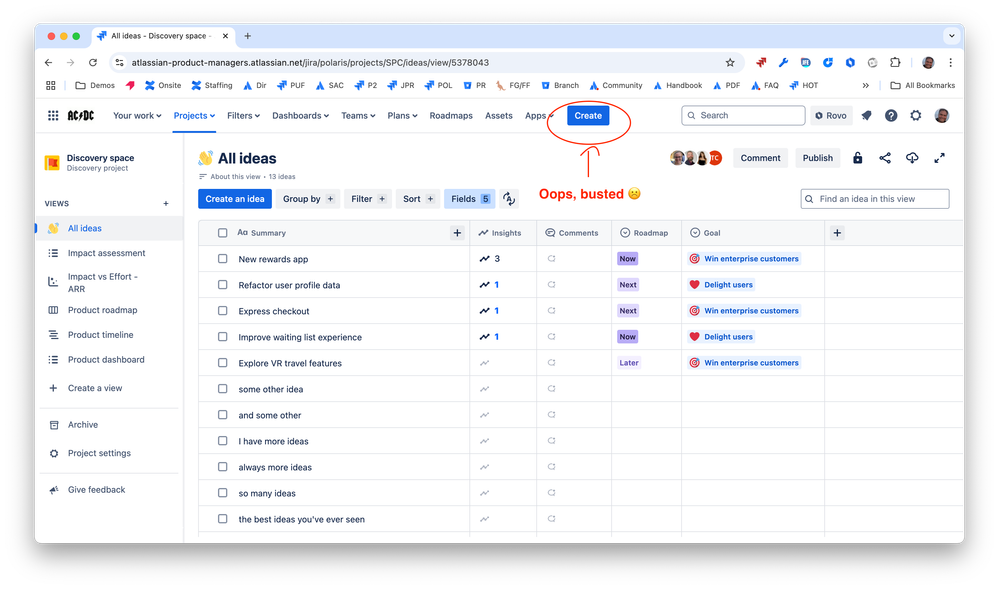Expand the Your work dropdown
The height and width of the screenshot is (589, 999).
click(137, 115)
